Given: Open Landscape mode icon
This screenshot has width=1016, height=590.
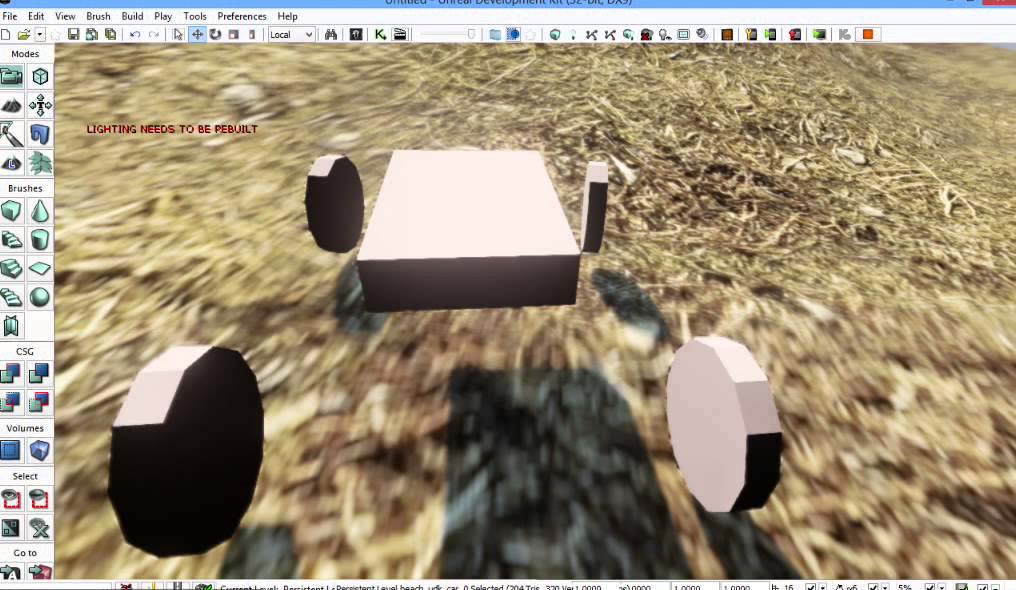Looking at the screenshot, I should coord(12,163).
